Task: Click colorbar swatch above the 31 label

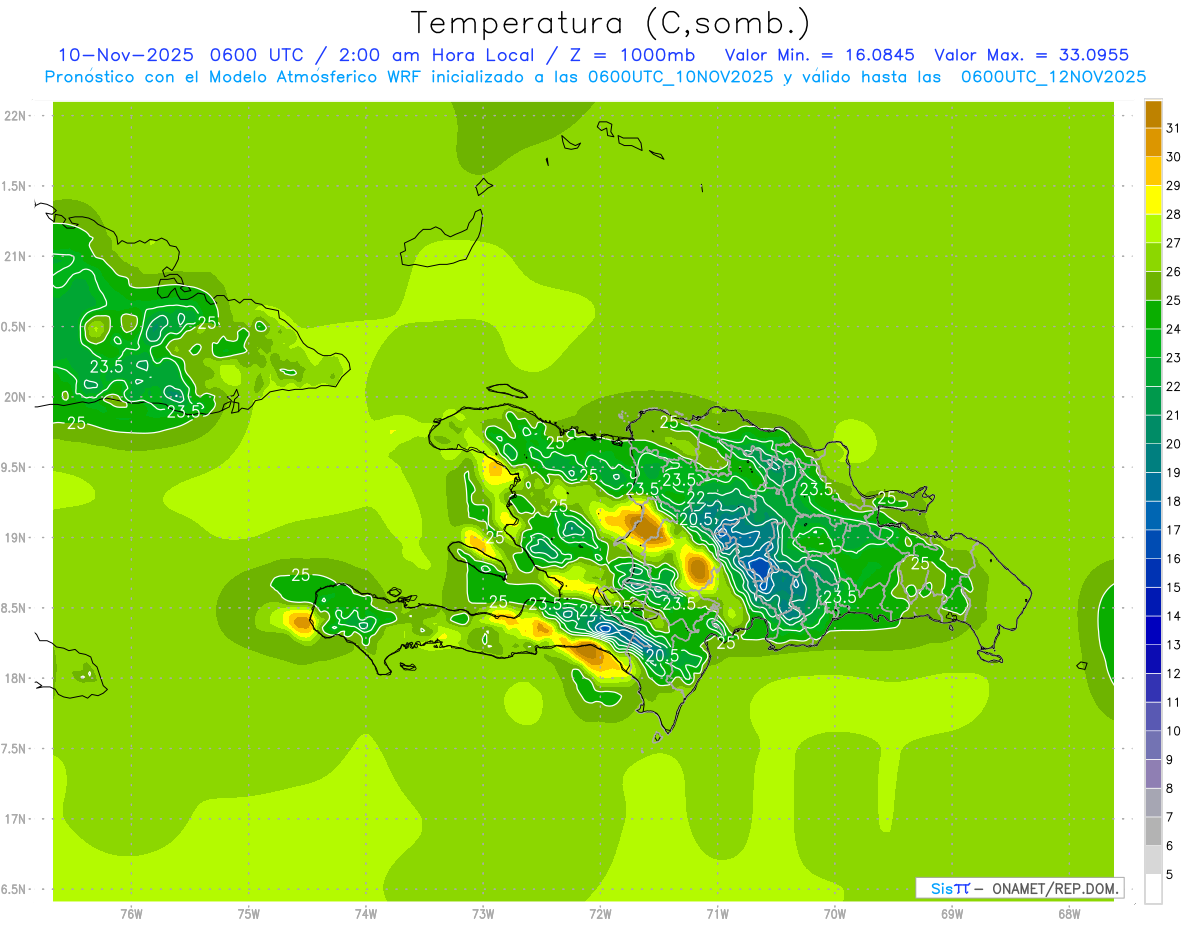Action: pyautogui.click(x=1153, y=113)
